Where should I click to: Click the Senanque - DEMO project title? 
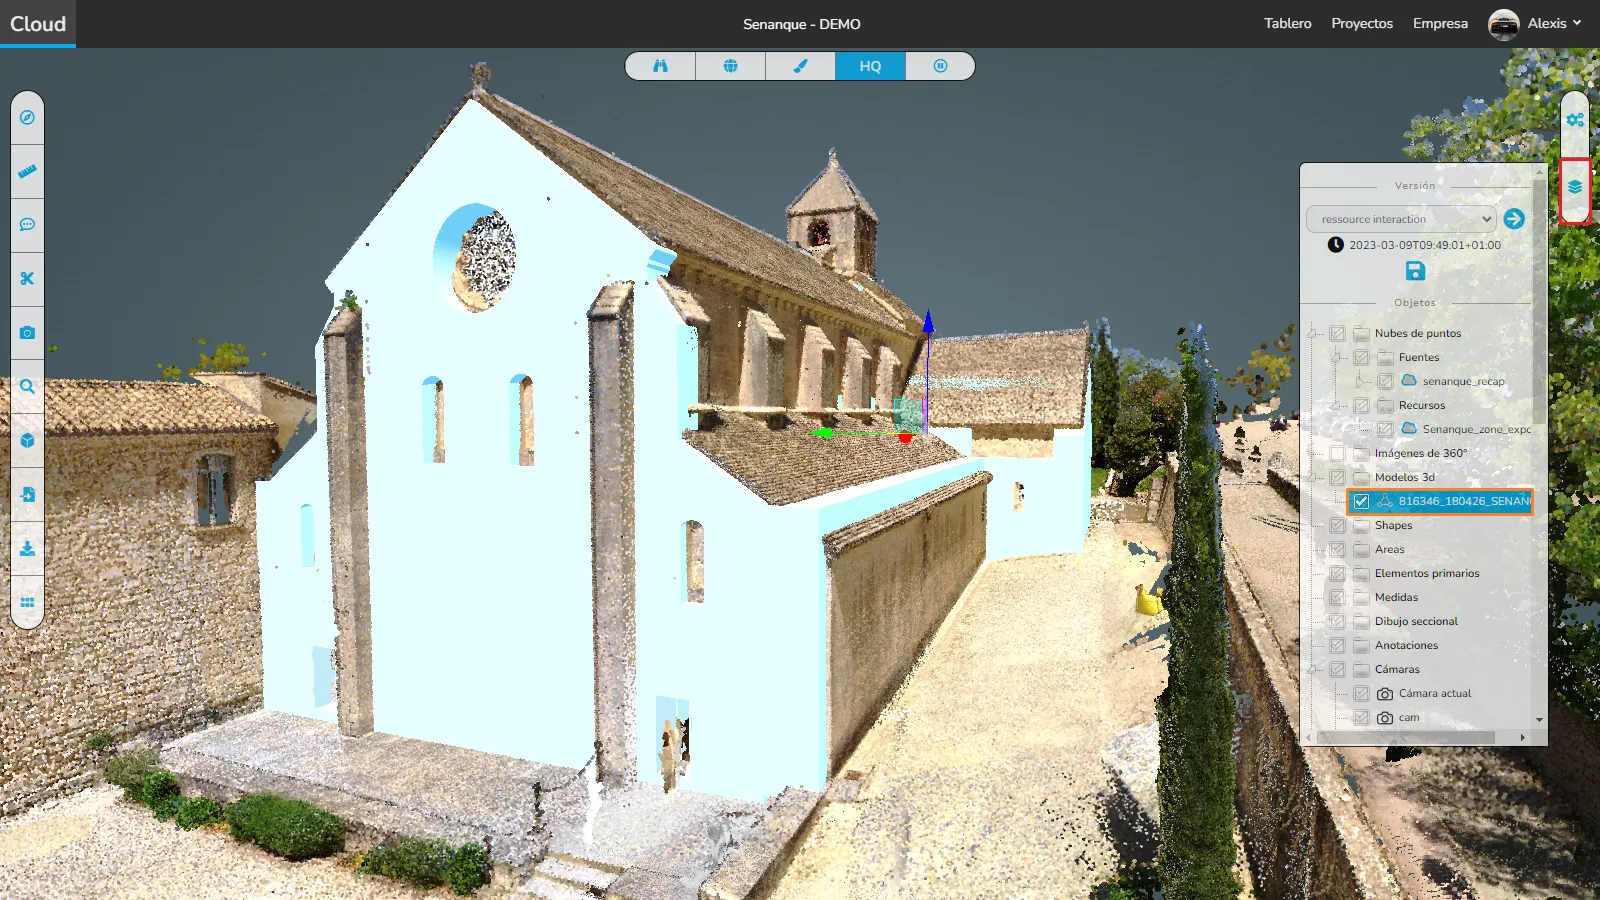(x=801, y=24)
